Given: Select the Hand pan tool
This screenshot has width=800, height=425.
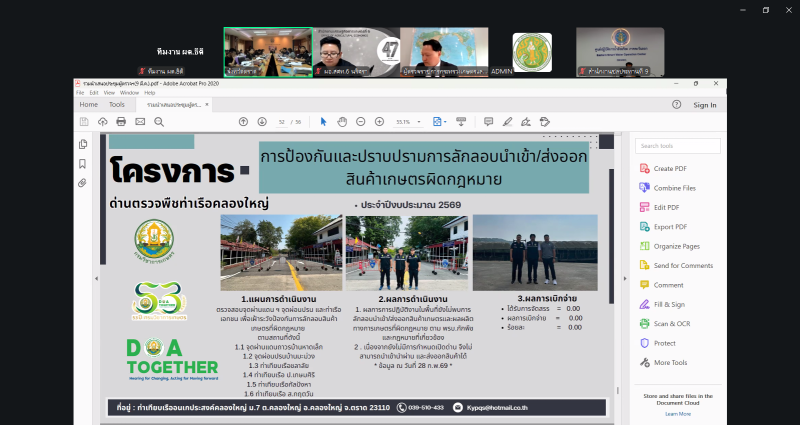Looking at the screenshot, I should pos(341,121).
